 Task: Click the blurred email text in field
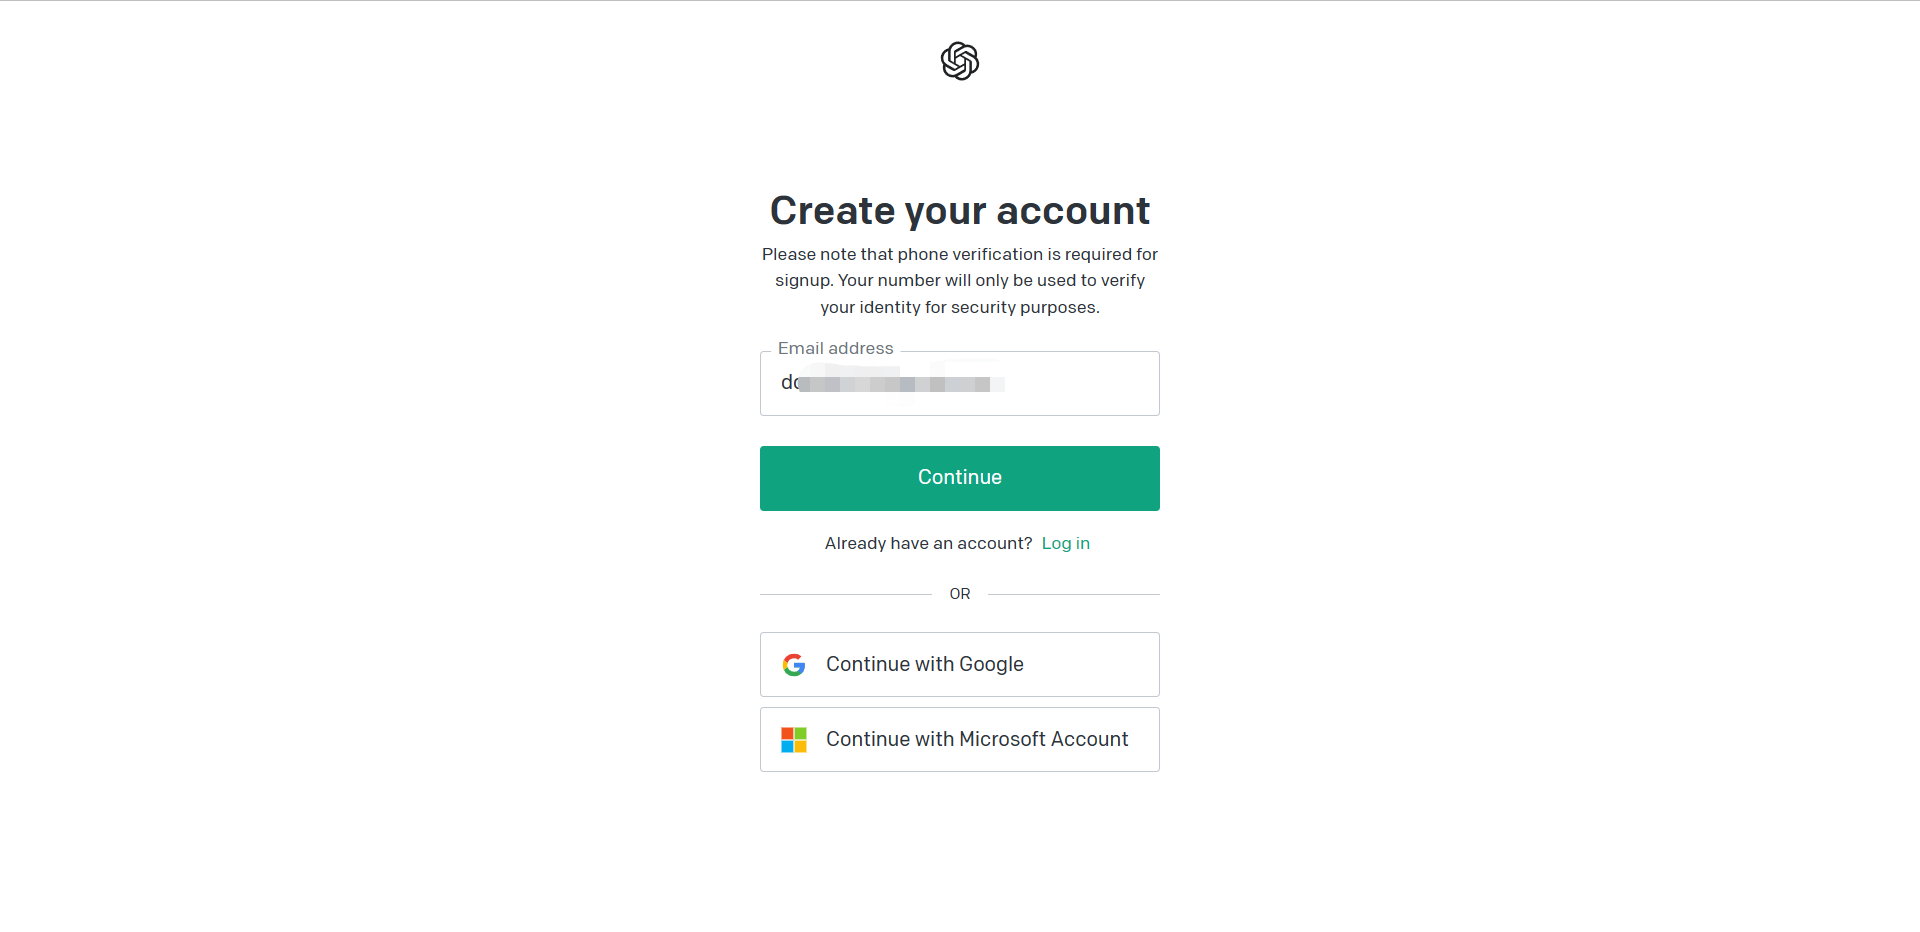[x=892, y=384]
